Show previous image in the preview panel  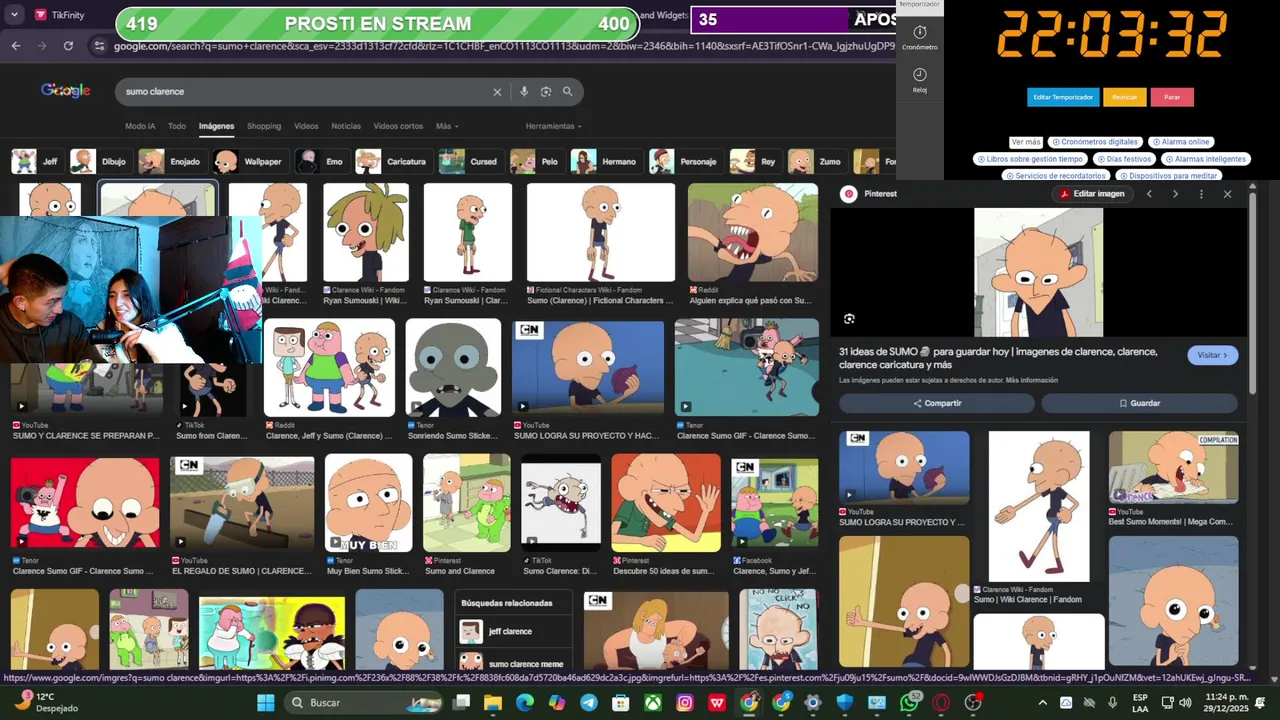pos(1149,194)
